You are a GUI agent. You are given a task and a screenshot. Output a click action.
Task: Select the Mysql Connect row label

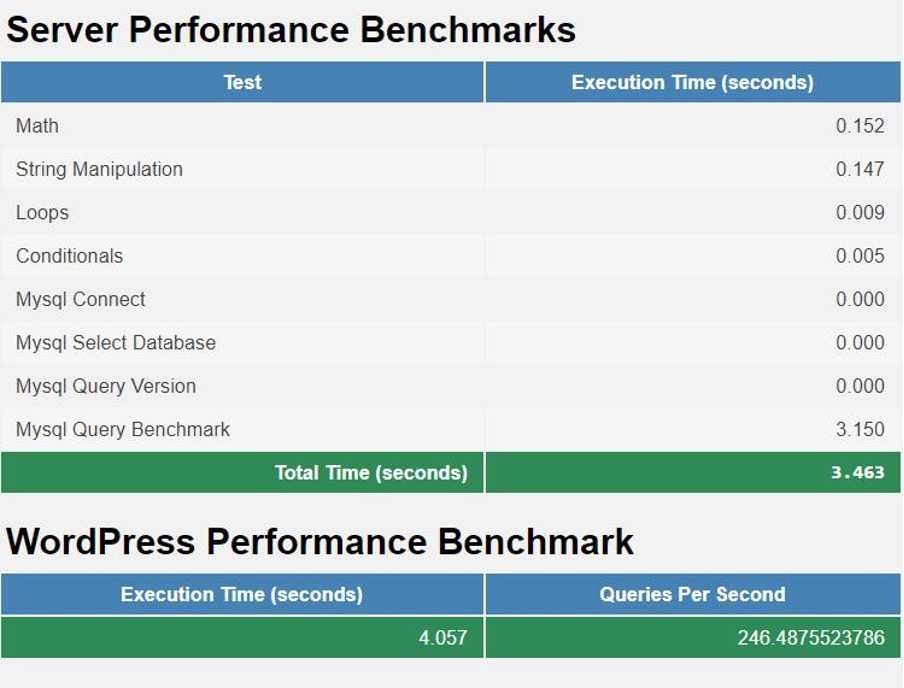click(80, 299)
